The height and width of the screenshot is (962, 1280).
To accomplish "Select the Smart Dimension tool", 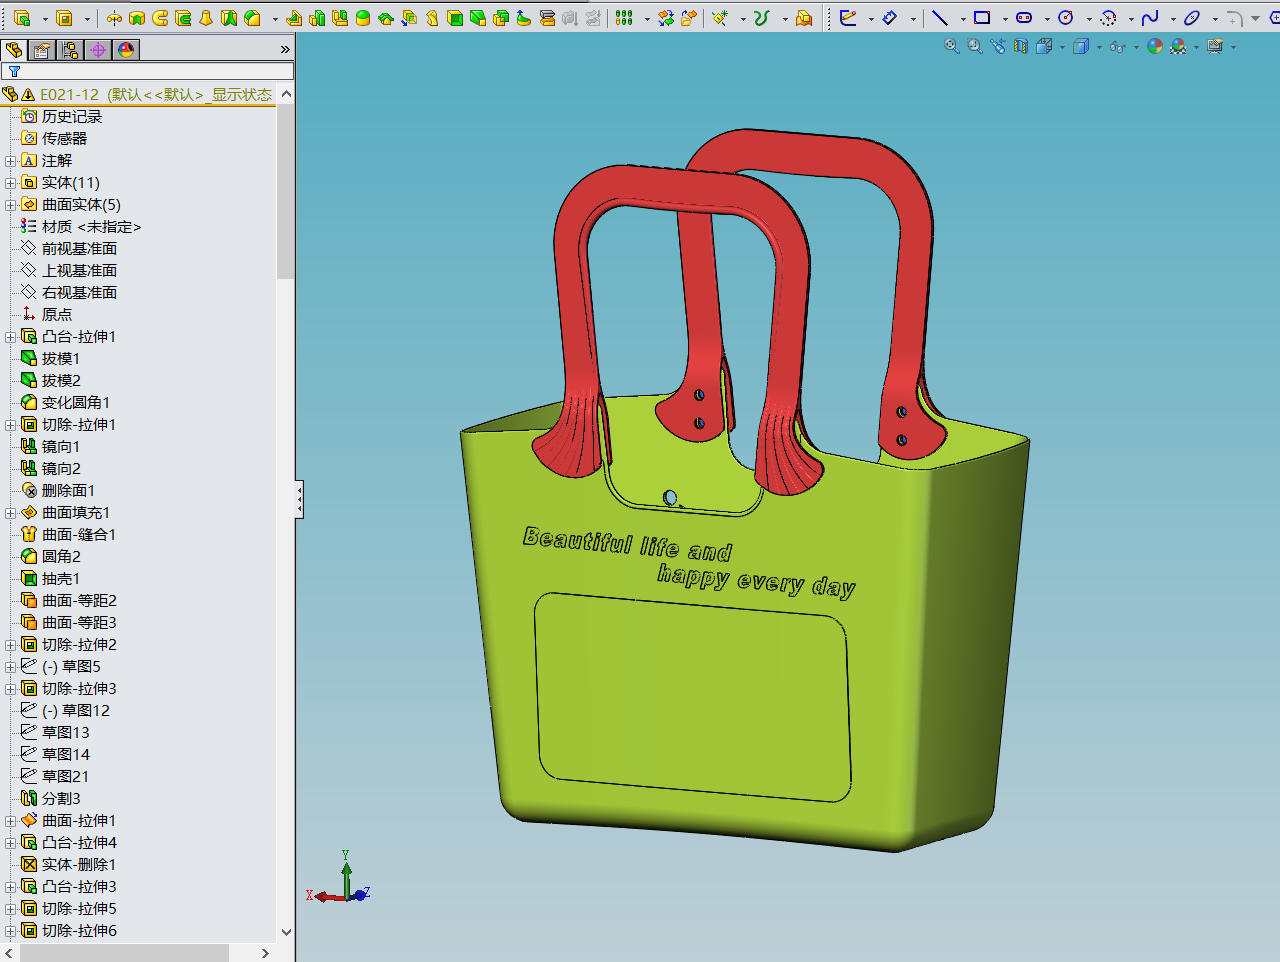I will tap(890, 18).
